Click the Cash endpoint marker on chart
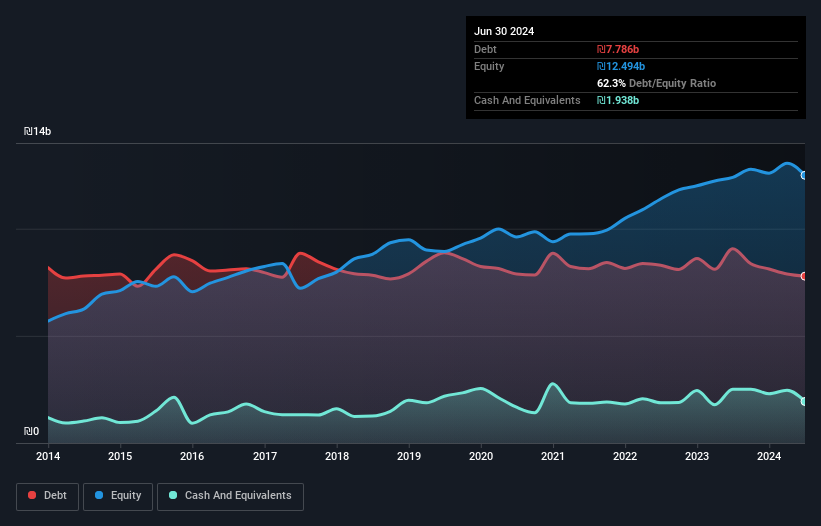Image resolution: width=821 pixels, height=526 pixels. click(804, 401)
